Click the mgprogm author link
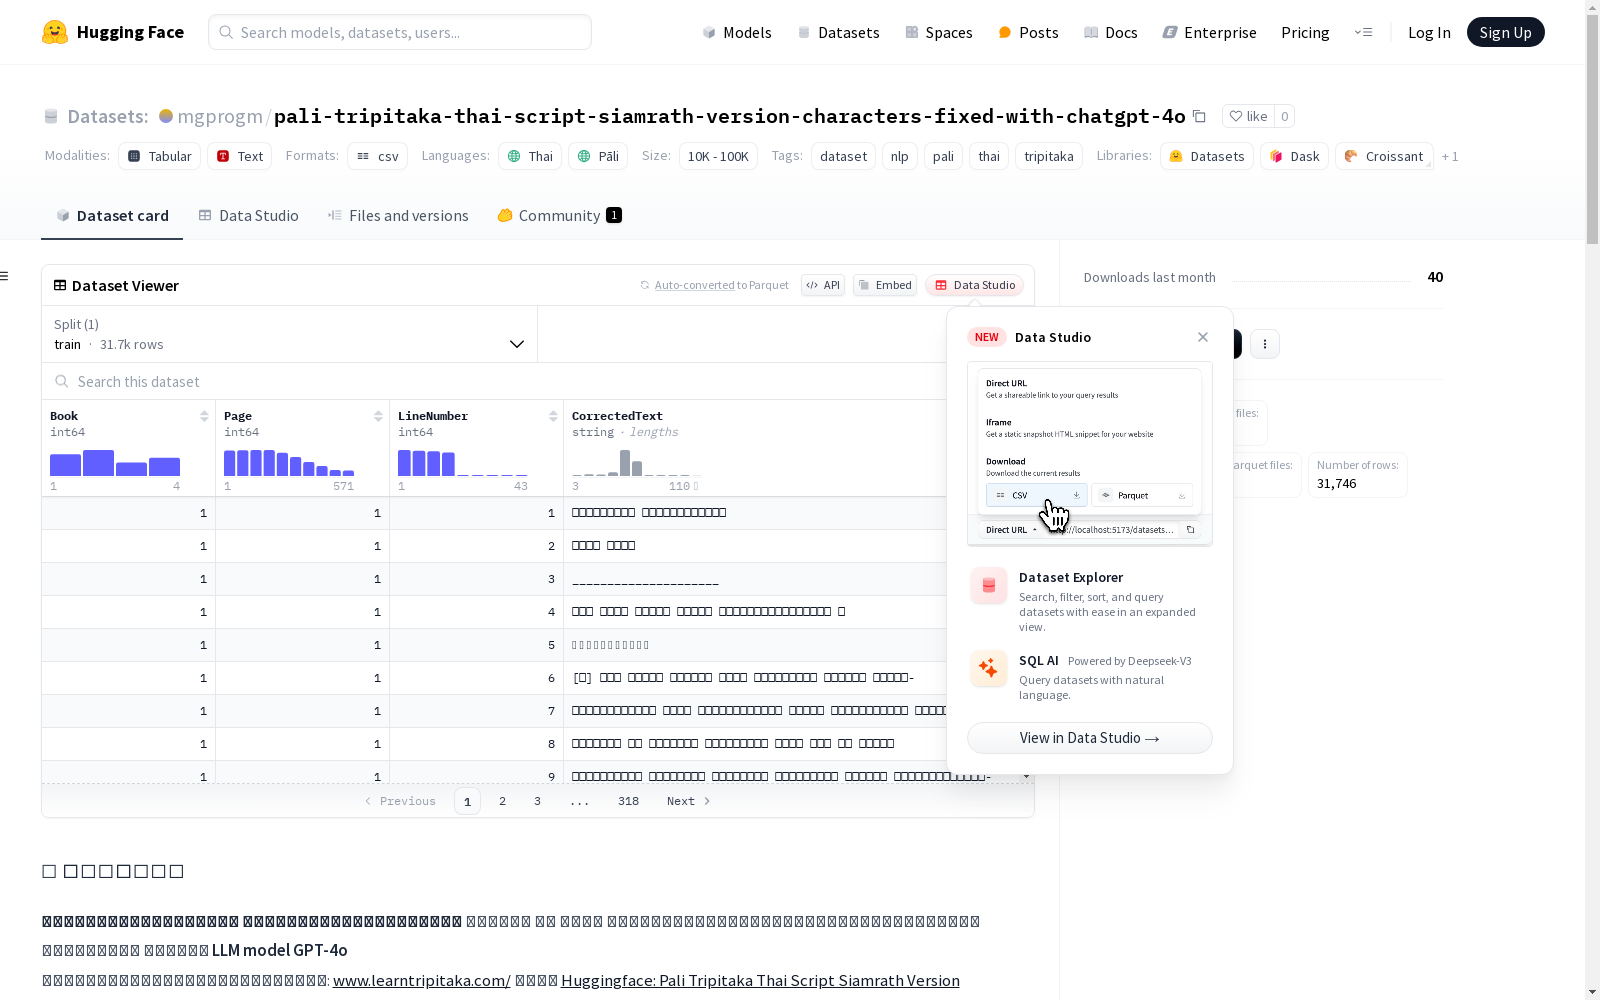The height and width of the screenshot is (1000, 1600). click(220, 116)
